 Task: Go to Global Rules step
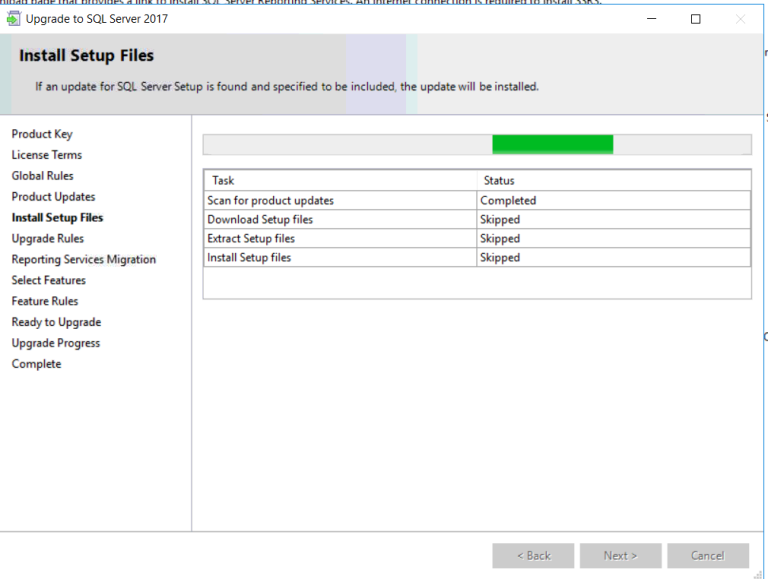point(43,176)
